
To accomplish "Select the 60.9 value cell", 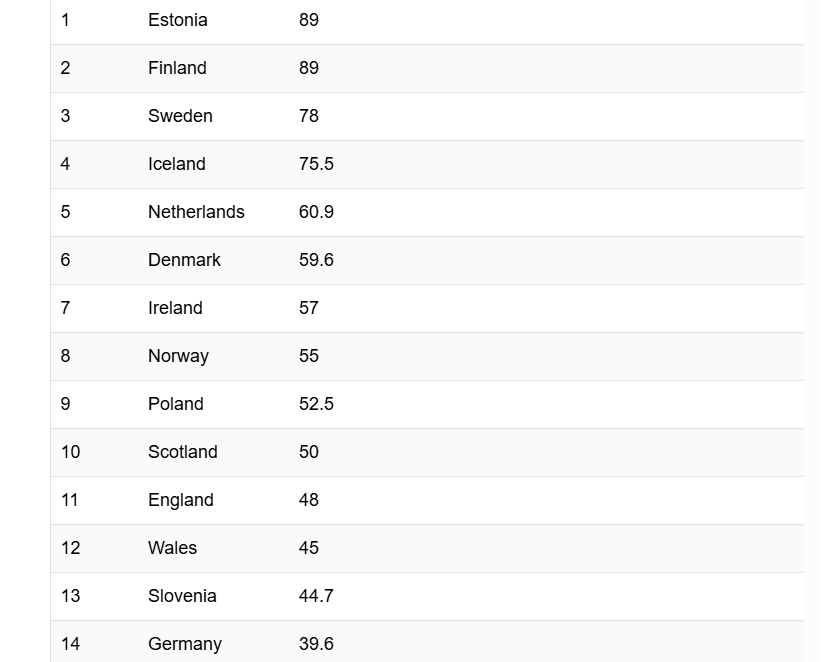I will 316,212.
